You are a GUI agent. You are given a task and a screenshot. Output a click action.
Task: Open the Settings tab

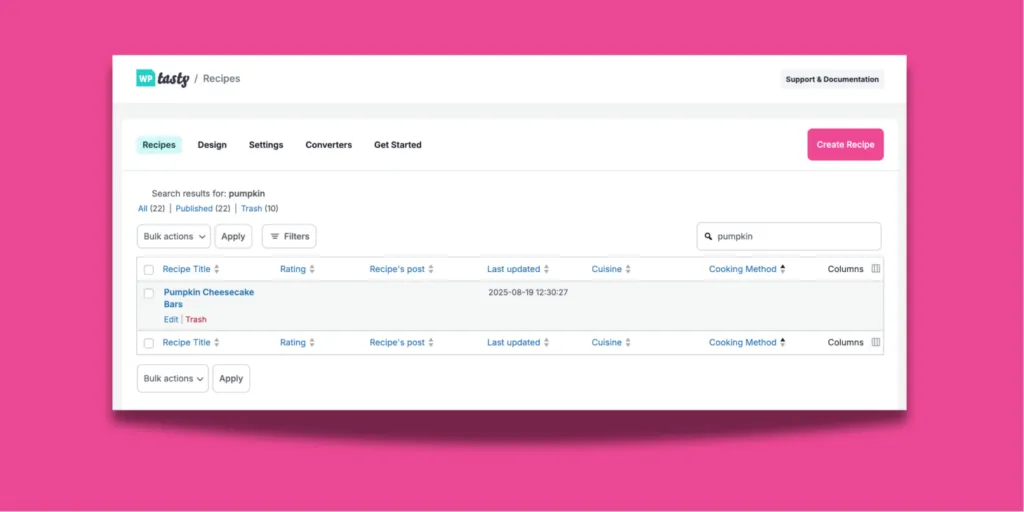tap(266, 145)
